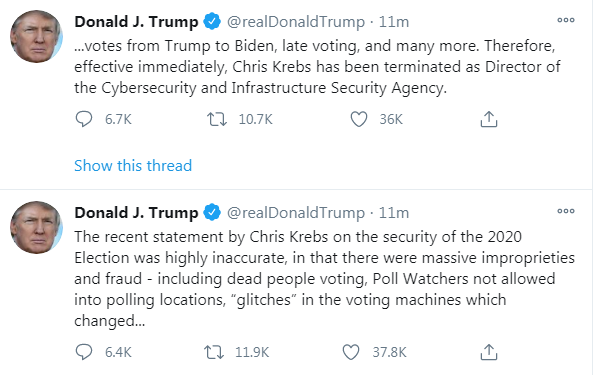Open the first tweet's author display name
Image resolution: width=593 pixels, height=375 pixels.
[x=136, y=22]
